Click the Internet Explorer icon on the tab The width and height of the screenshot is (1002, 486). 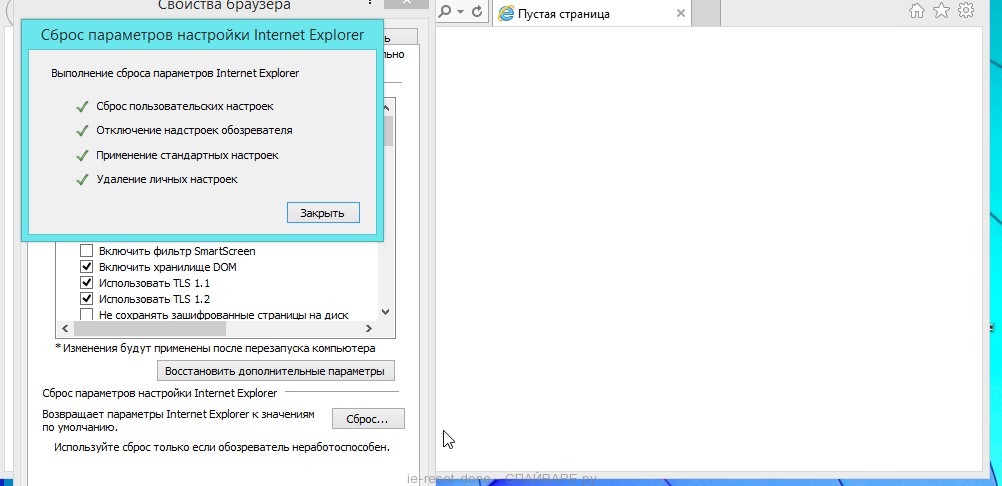506,13
